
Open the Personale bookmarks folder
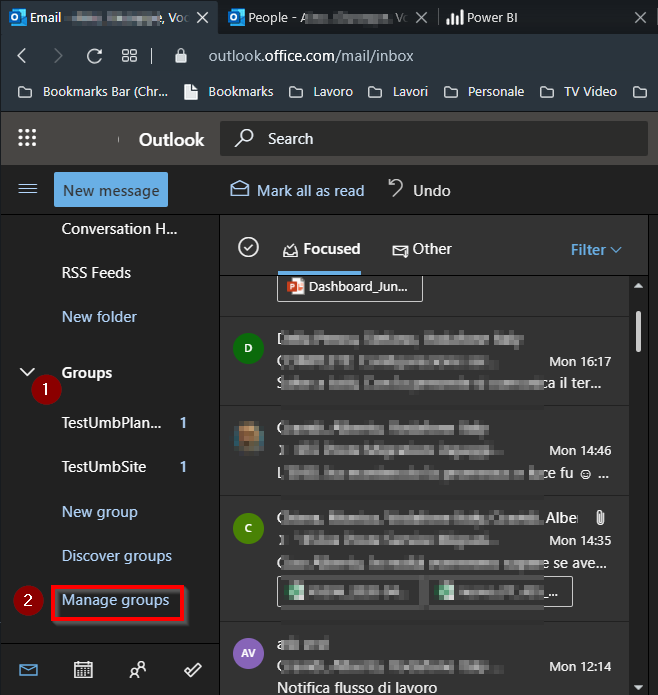pos(484,92)
